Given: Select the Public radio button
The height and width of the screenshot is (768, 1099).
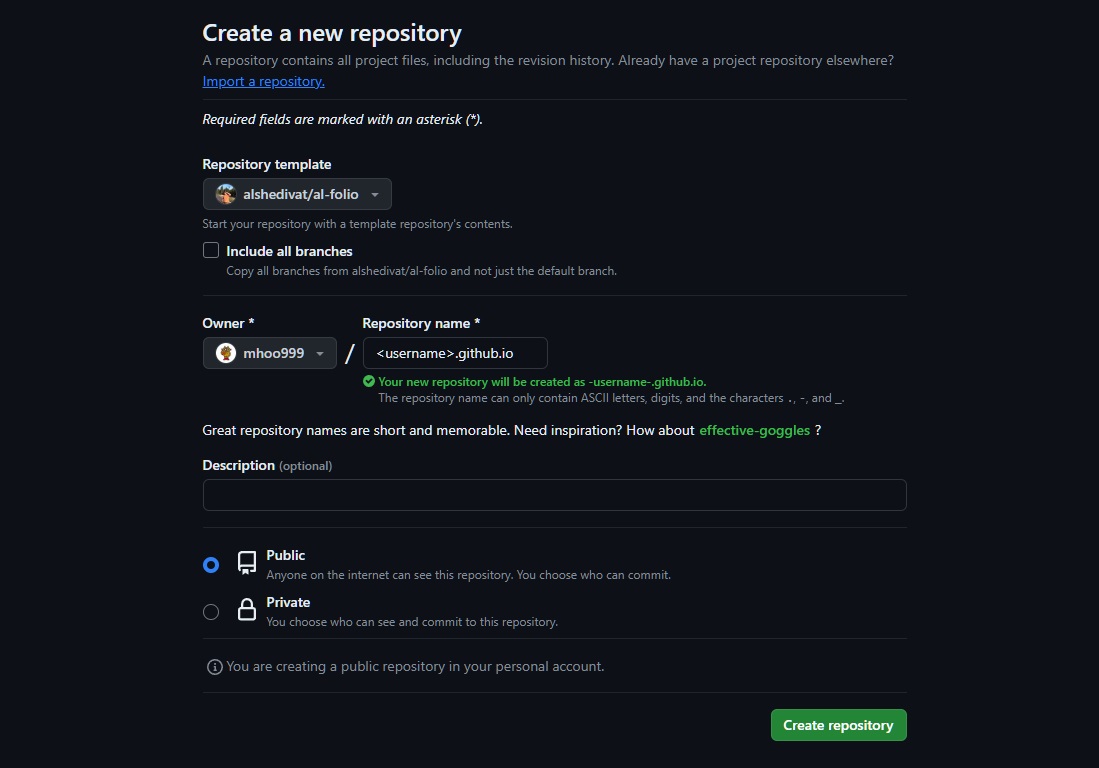Looking at the screenshot, I should pyautogui.click(x=211, y=565).
